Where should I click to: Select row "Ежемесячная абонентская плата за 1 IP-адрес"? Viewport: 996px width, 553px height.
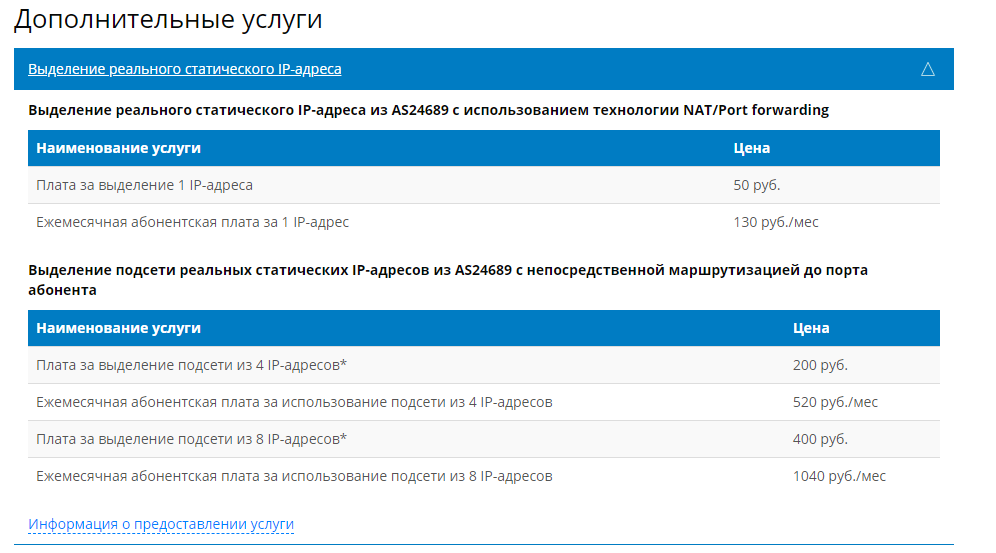click(483, 222)
